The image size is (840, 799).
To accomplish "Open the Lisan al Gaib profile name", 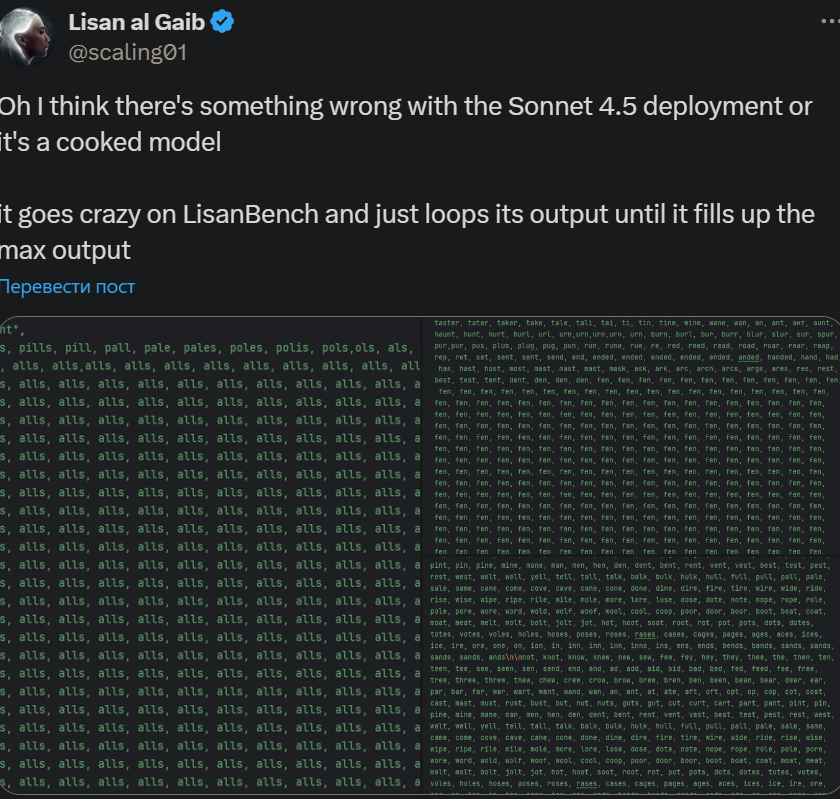I will (x=137, y=23).
